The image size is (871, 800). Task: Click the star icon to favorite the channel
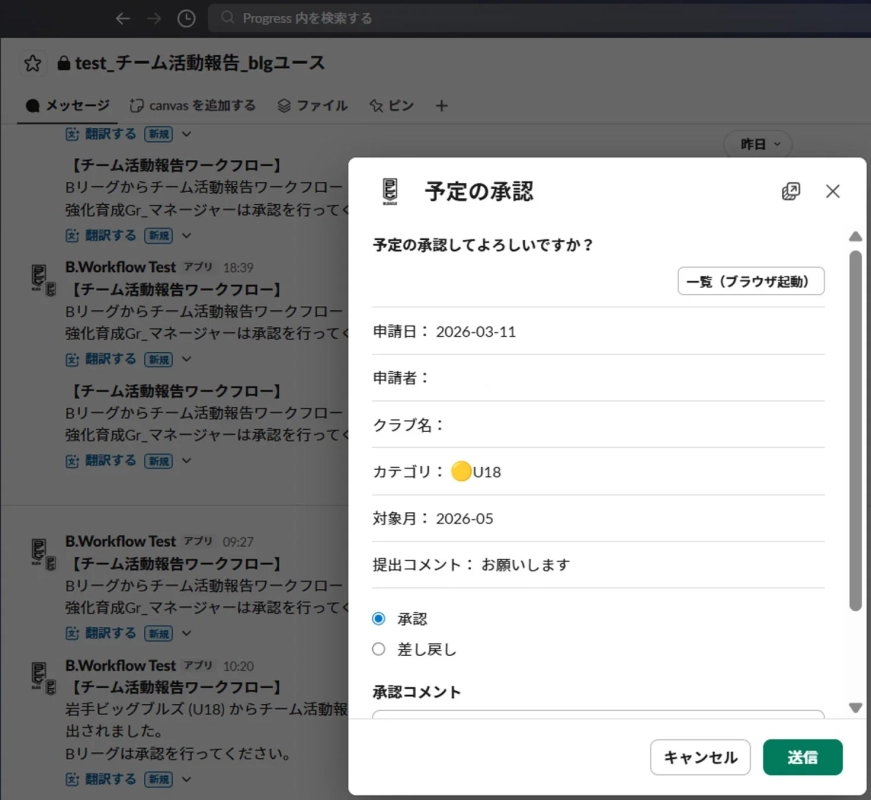coord(31,62)
